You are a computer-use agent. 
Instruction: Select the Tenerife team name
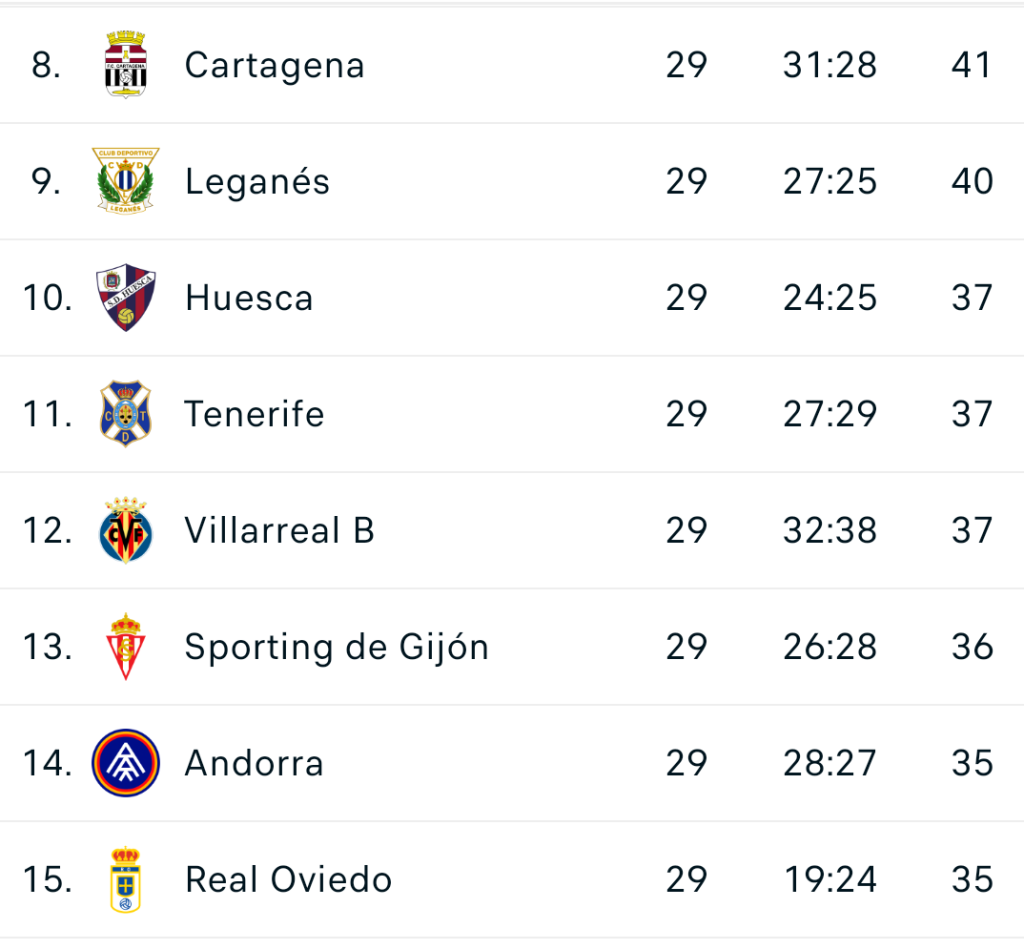254,413
